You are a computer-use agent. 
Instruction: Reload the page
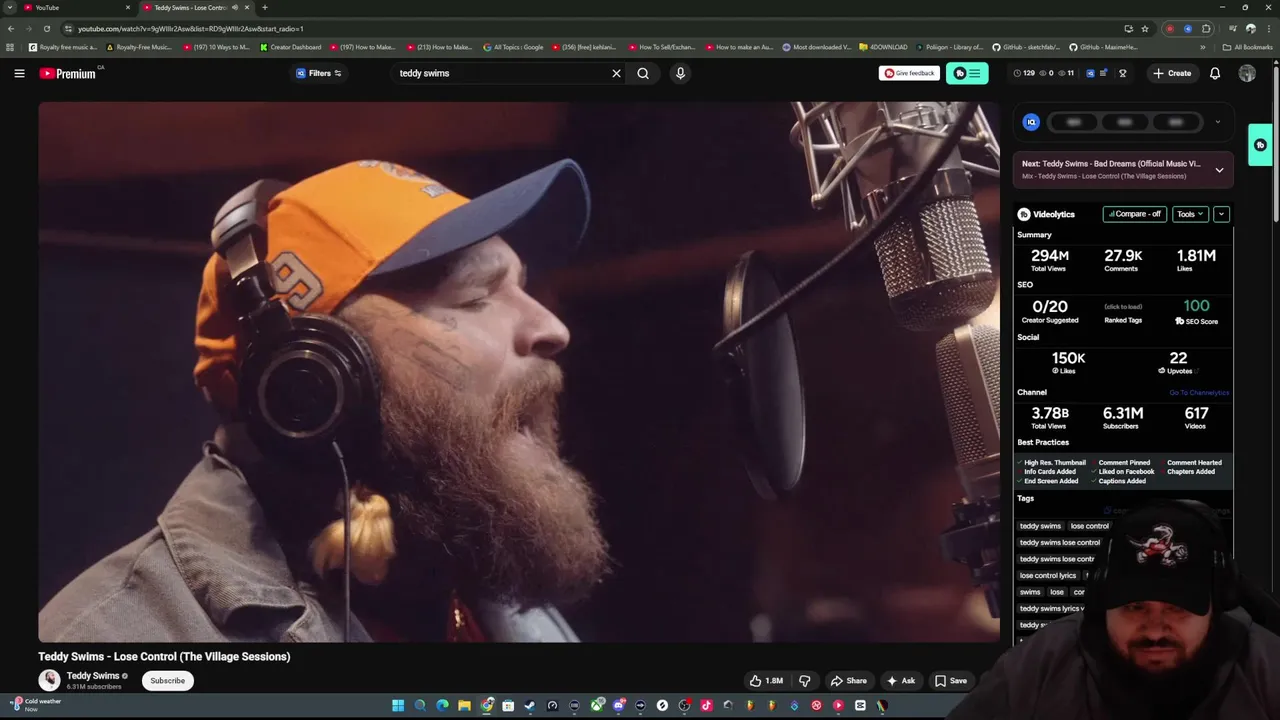(x=46, y=29)
